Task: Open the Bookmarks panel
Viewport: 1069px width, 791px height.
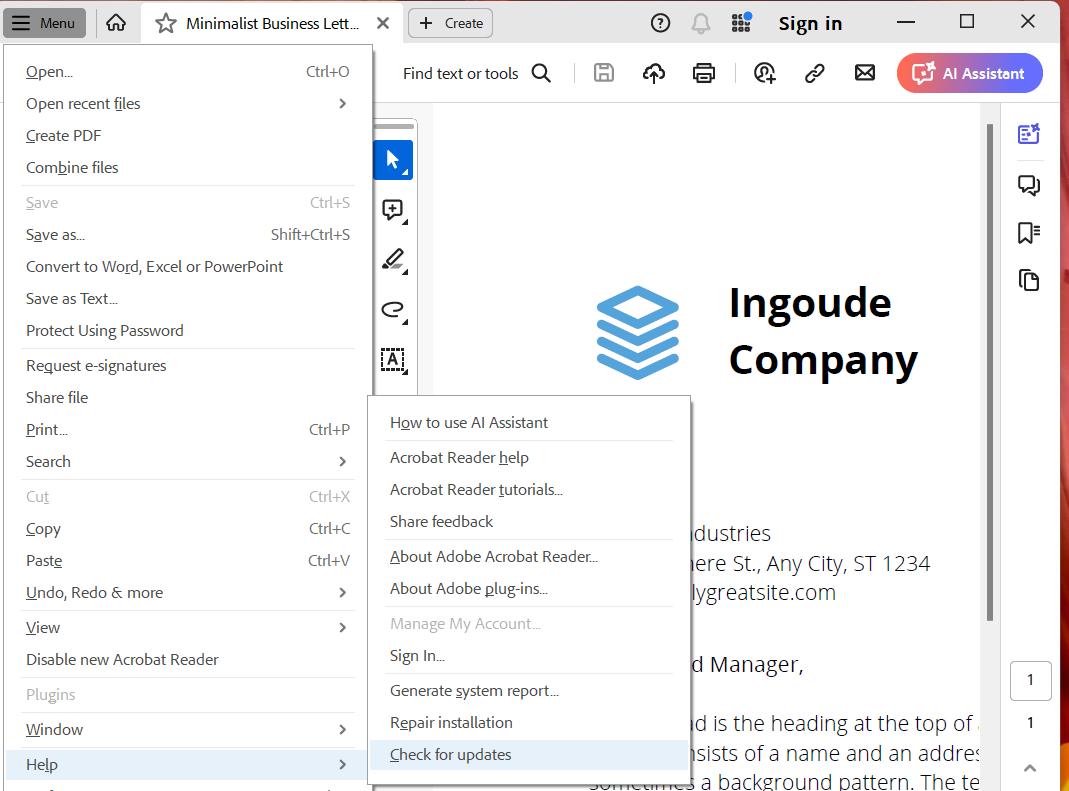Action: (x=1029, y=232)
